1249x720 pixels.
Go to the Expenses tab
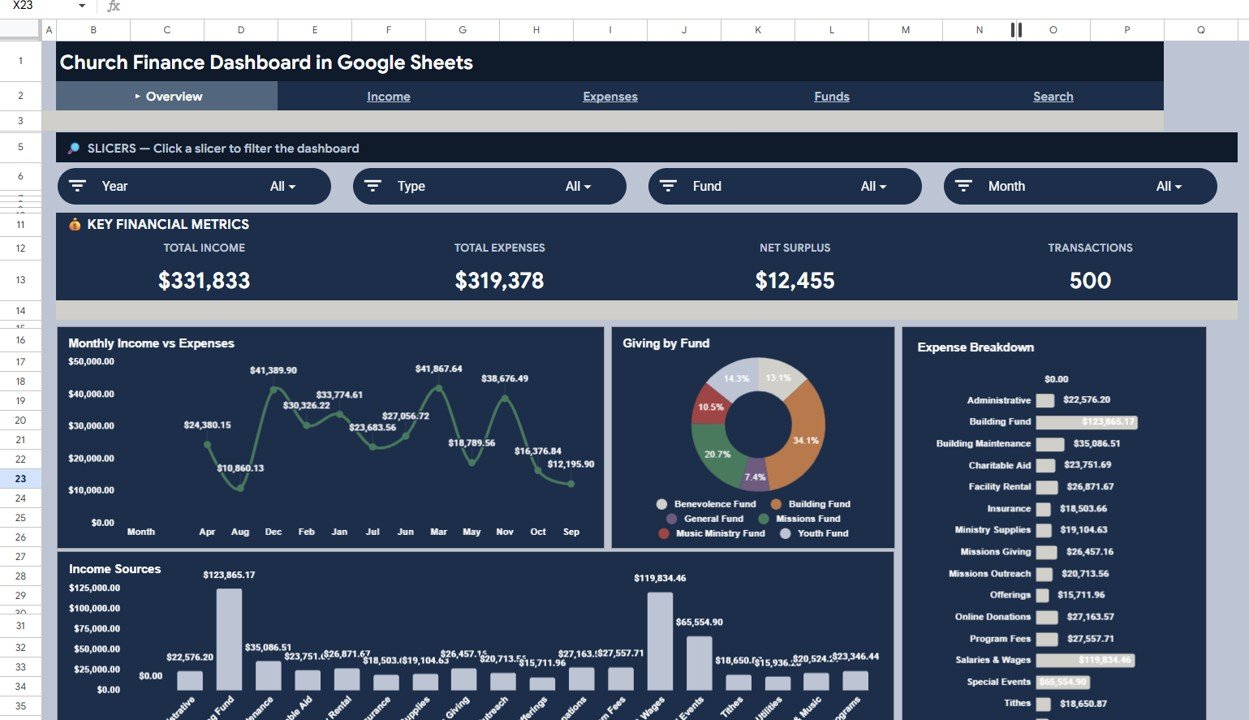[610, 97]
